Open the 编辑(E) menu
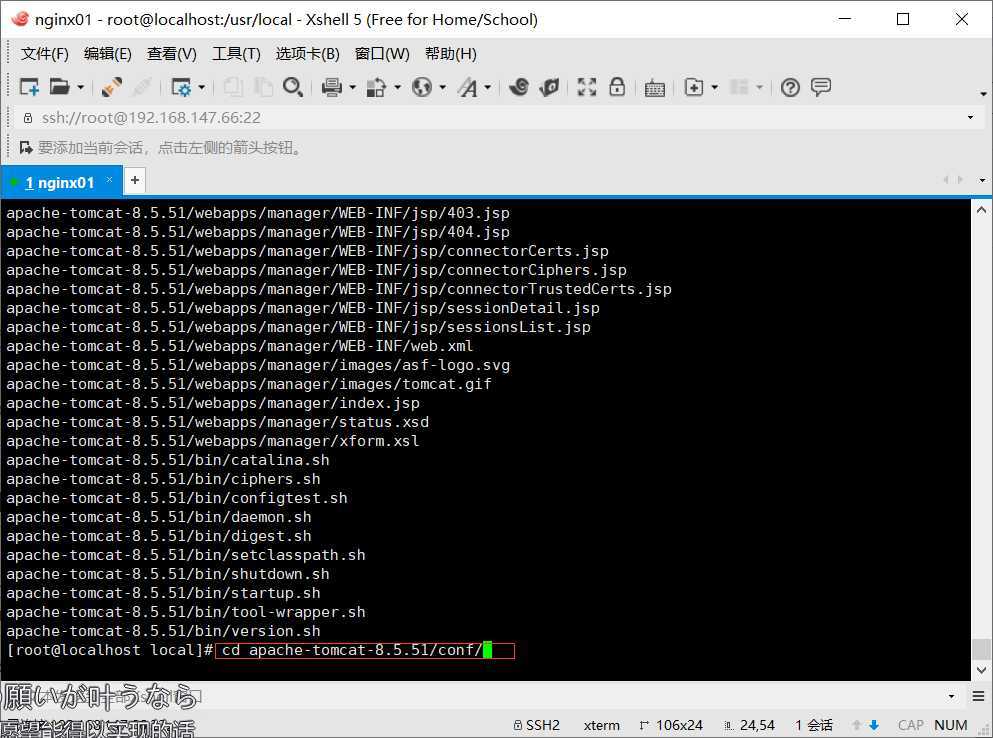The width and height of the screenshot is (993, 738). [x=108, y=54]
